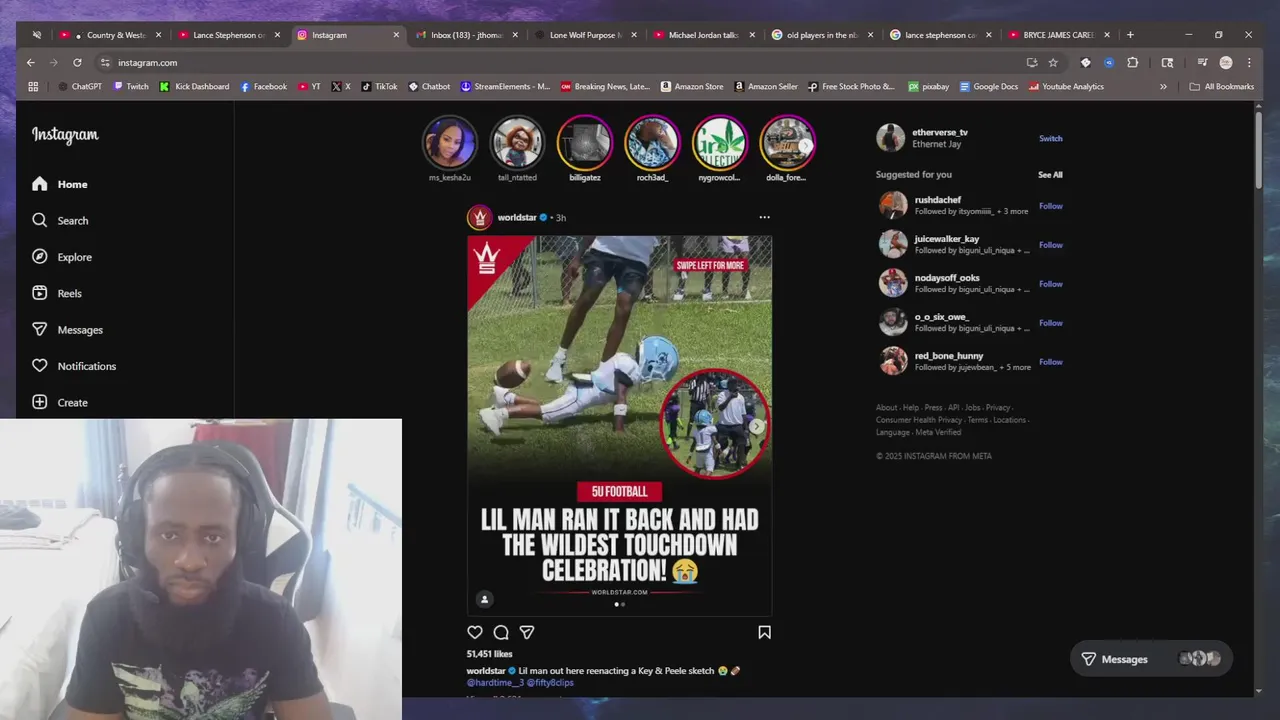Open Instagram Home in the sidebar
The image size is (1280, 720).
click(60, 184)
